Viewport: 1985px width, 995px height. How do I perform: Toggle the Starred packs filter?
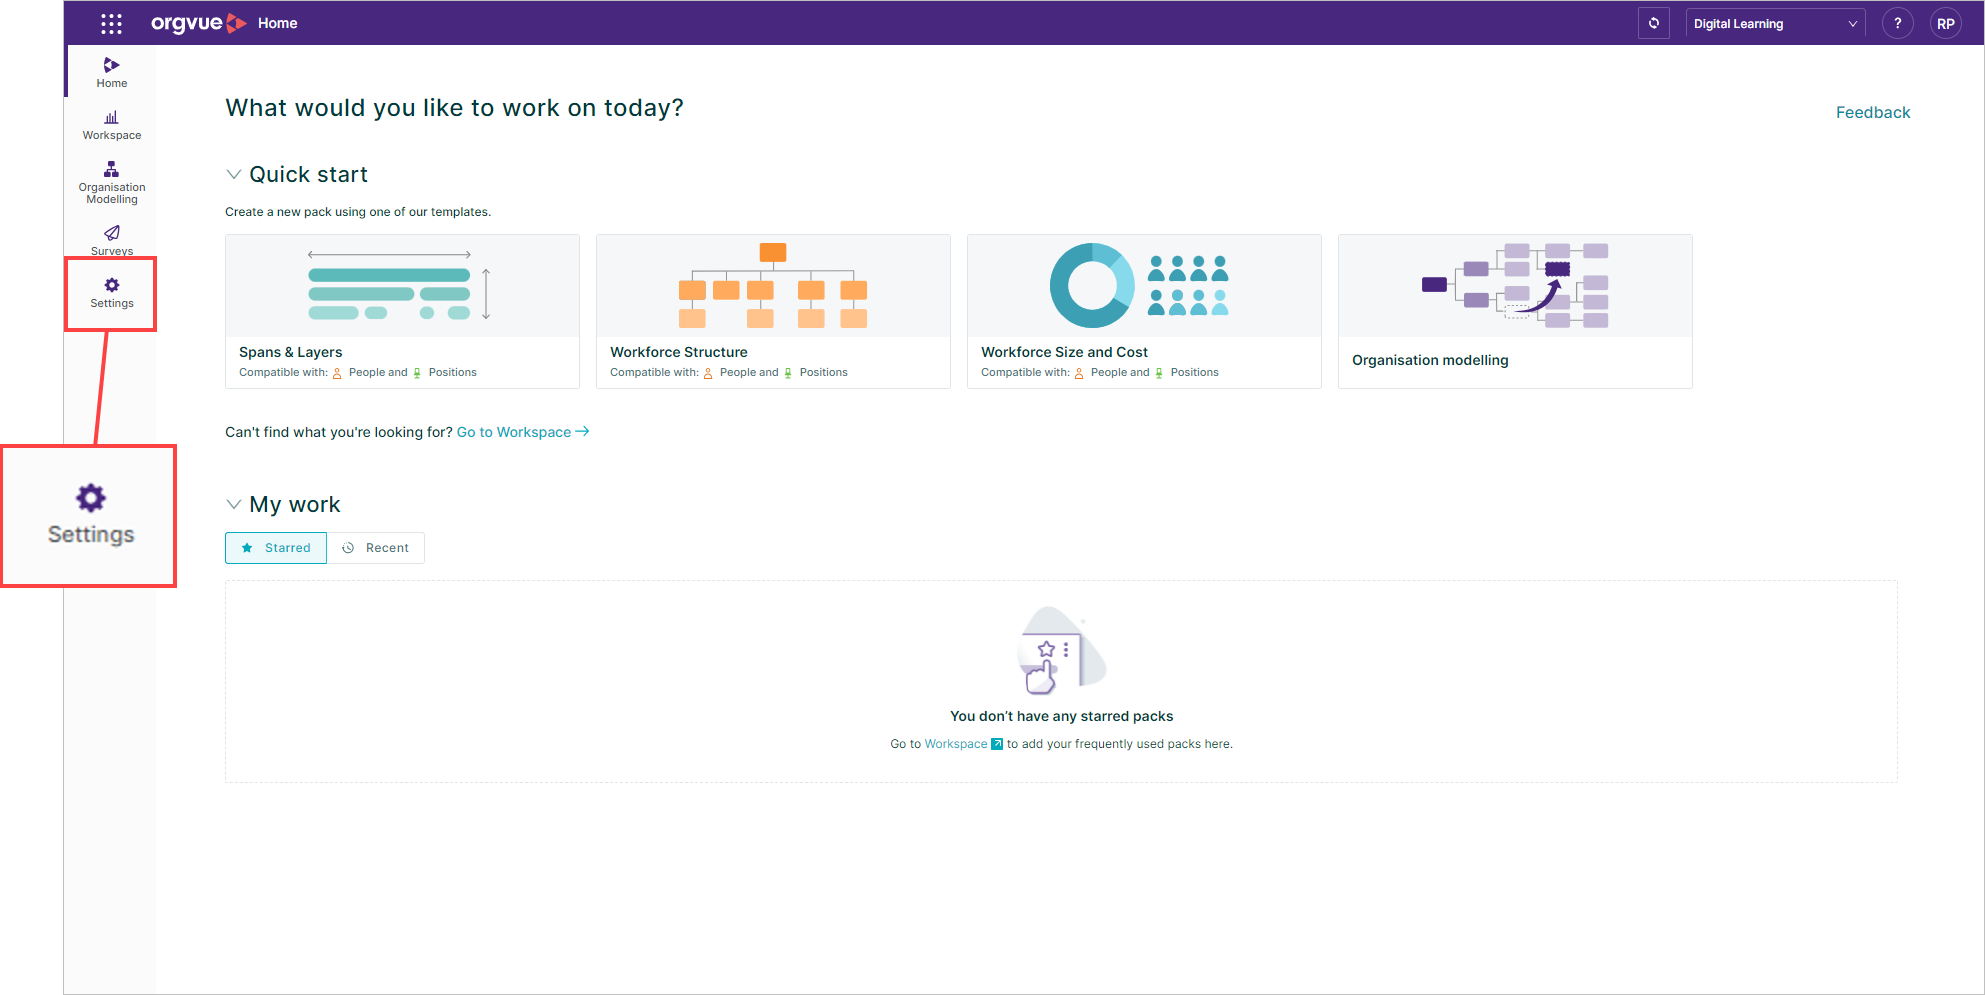pos(275,547)
